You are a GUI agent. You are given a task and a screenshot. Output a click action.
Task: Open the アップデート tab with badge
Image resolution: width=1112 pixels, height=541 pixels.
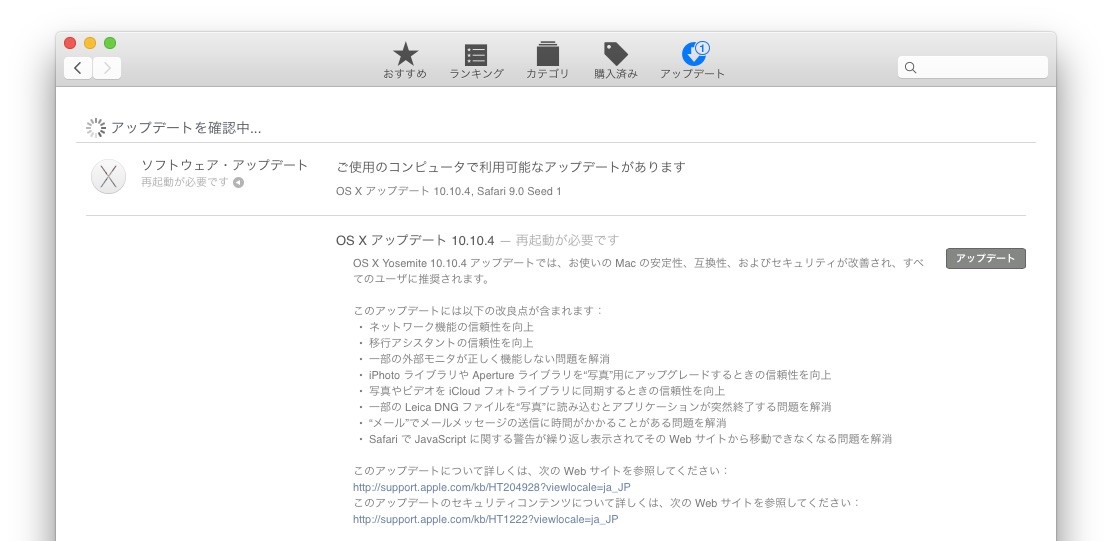point(692,61)
